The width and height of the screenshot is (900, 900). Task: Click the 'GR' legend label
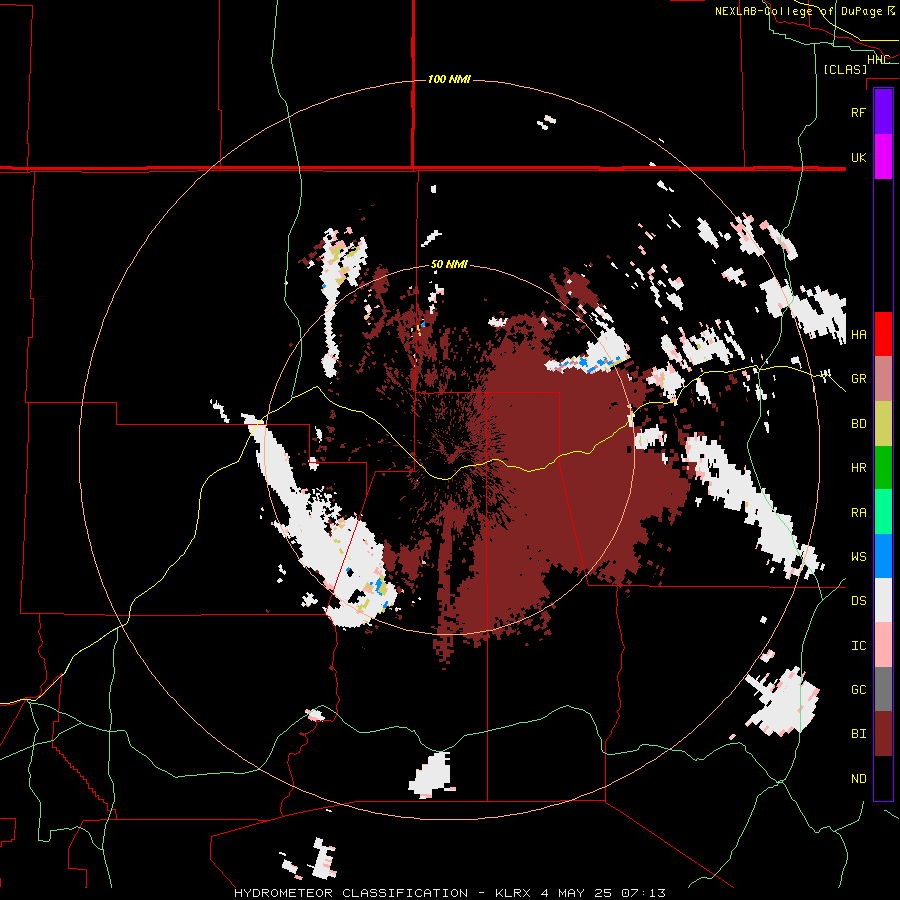pyautogui.click(x=858, y=379)
